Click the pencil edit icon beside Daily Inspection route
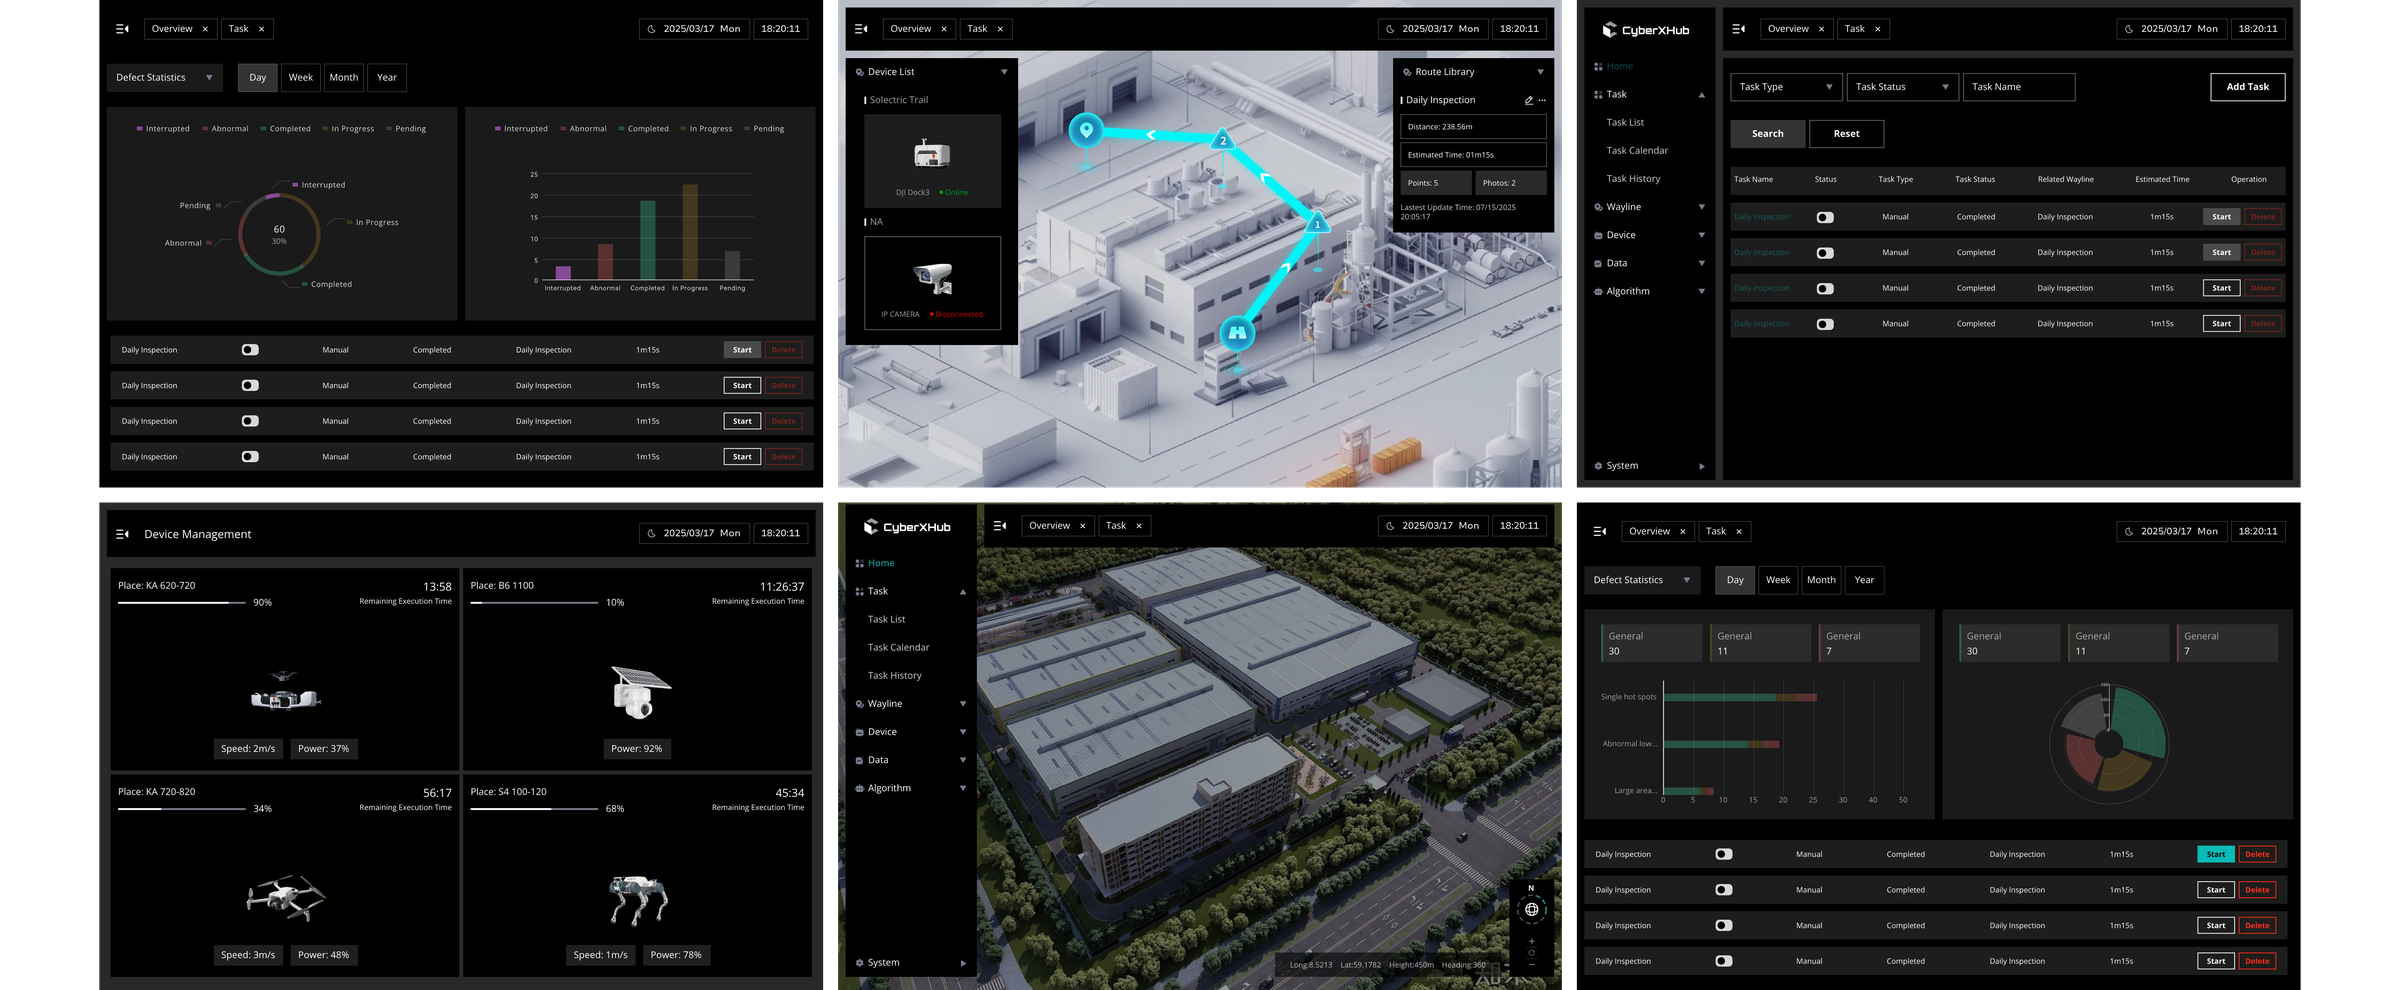This screenshot has height=990, width=2400. [1528, 100]
